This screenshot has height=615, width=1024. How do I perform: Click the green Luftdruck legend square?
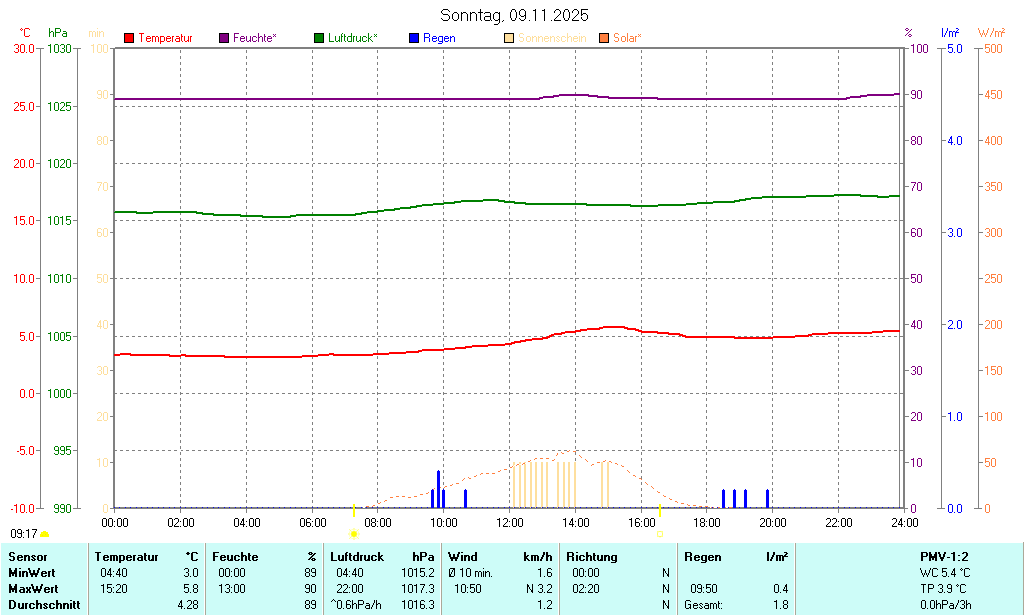pos(319,38)
